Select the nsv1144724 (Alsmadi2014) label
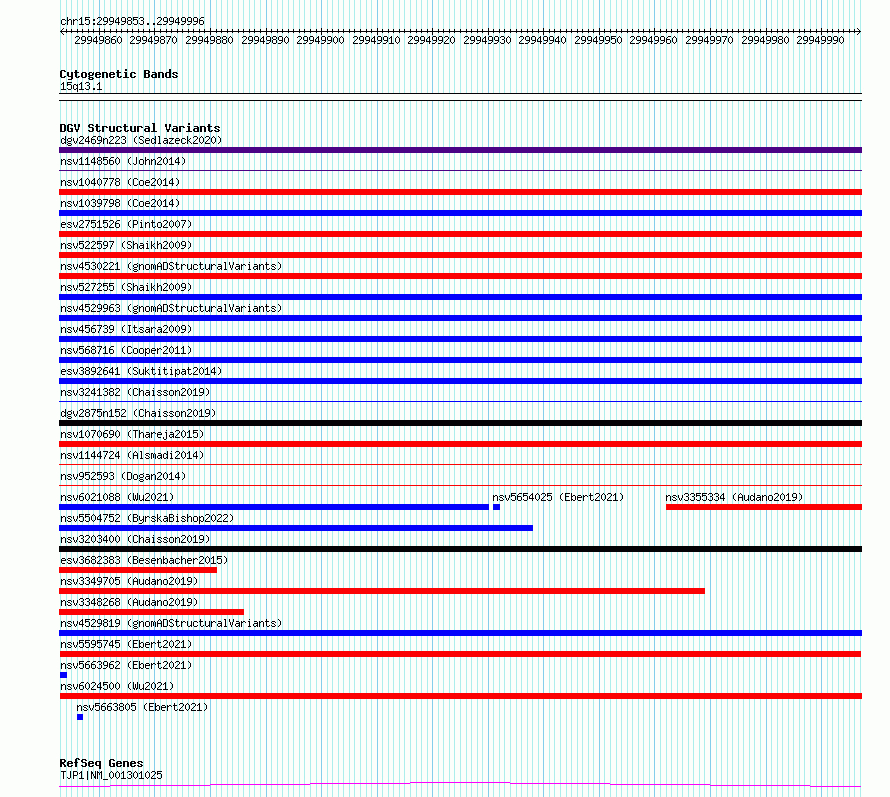Viewport: 890px width, 797px height. (132, 455)
